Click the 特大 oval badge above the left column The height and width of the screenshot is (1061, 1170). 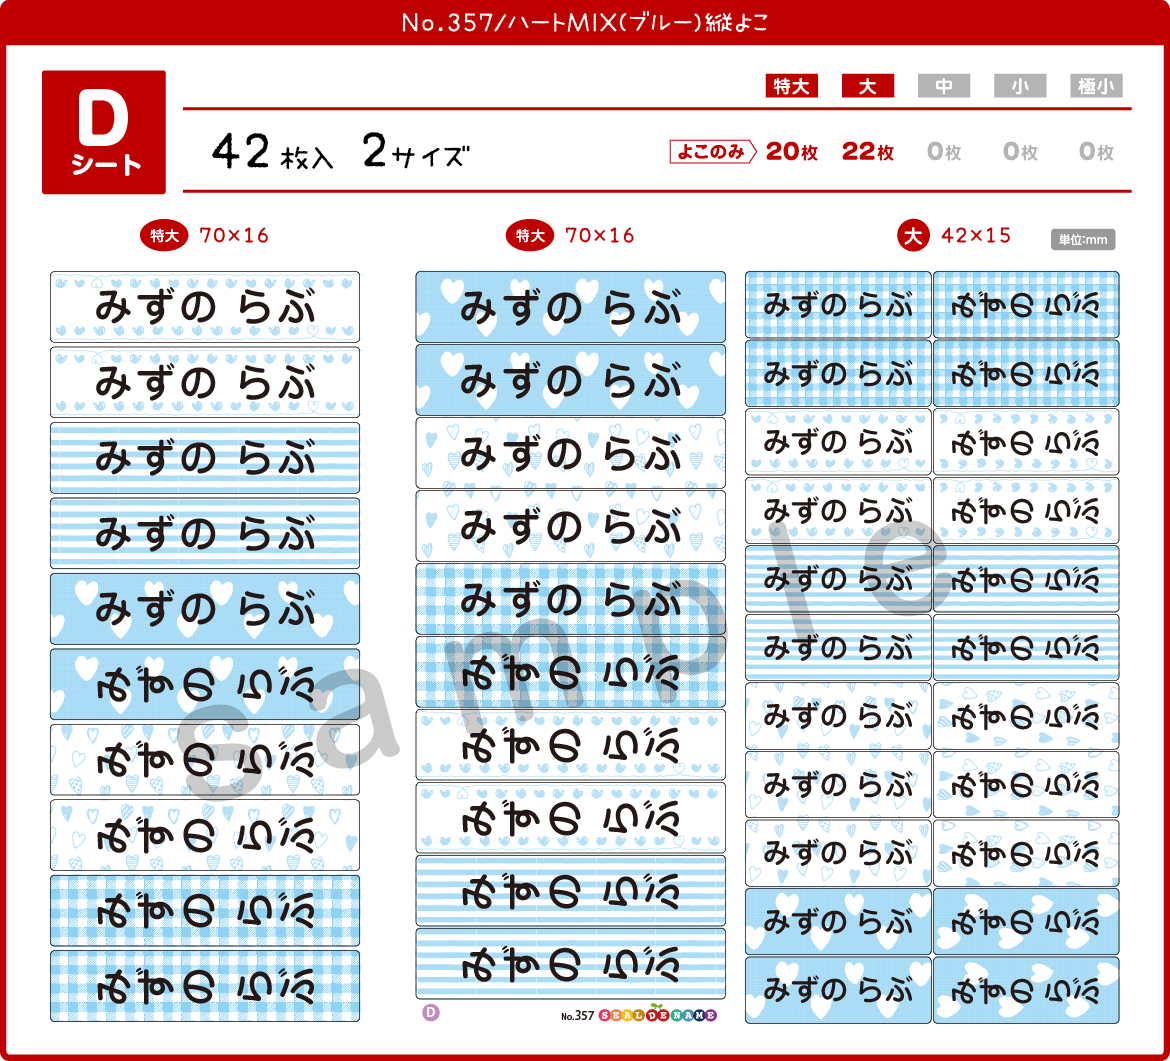(x=164, y=236)
